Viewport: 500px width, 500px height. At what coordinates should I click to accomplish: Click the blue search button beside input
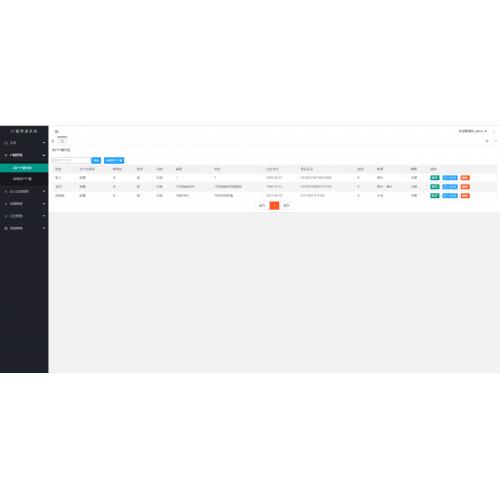(96, 160)
